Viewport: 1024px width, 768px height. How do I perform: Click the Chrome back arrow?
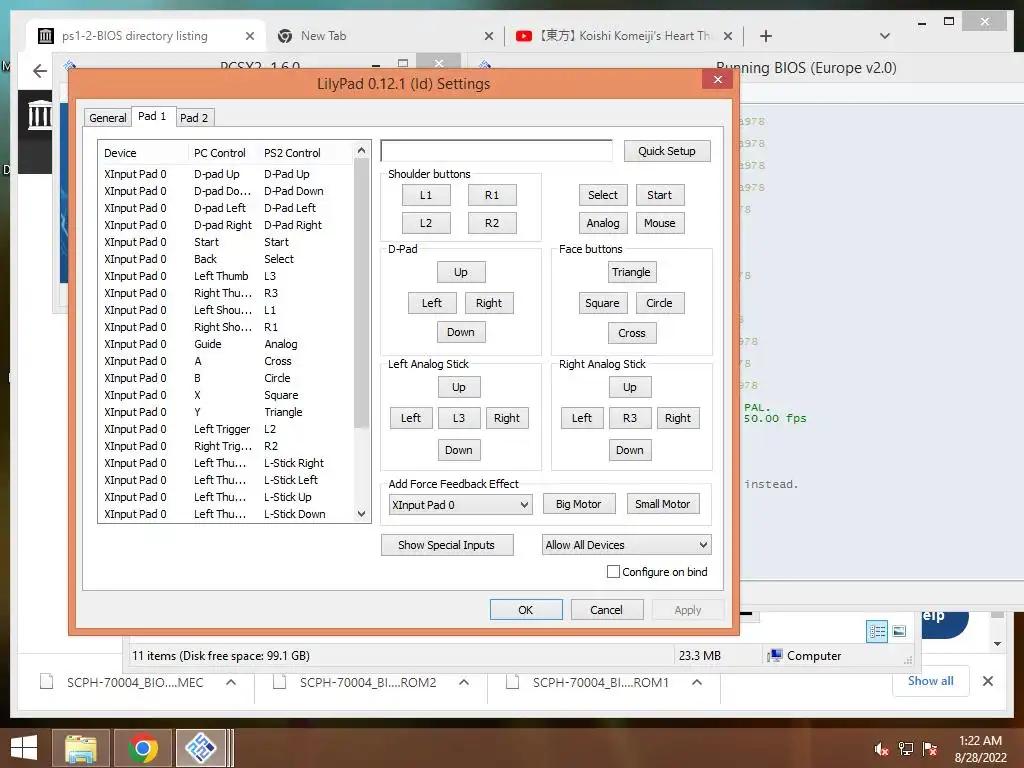[x=40, y=71]
